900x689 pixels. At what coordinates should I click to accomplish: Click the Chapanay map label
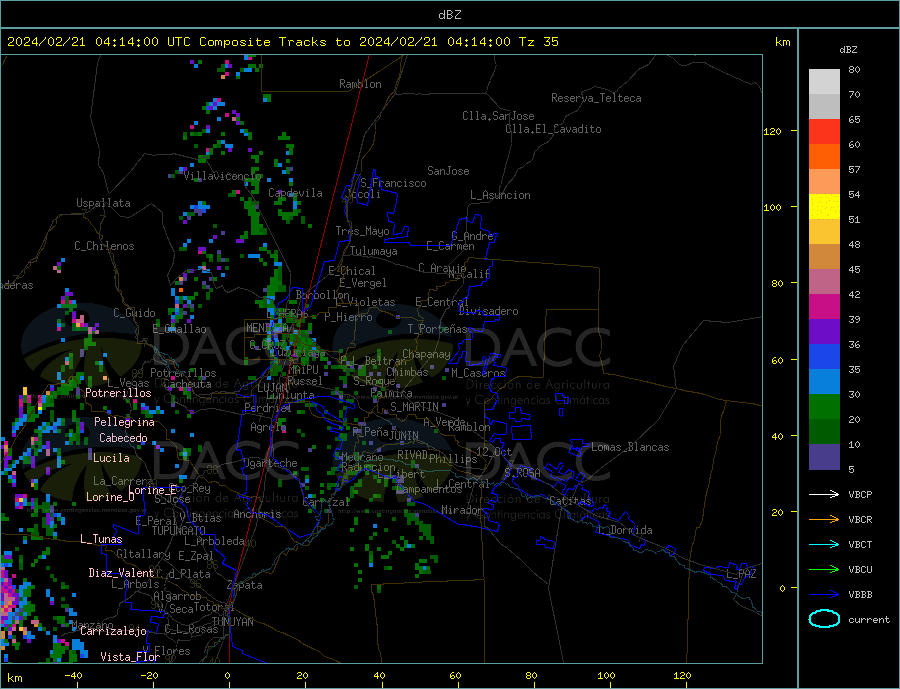(426, 354)
